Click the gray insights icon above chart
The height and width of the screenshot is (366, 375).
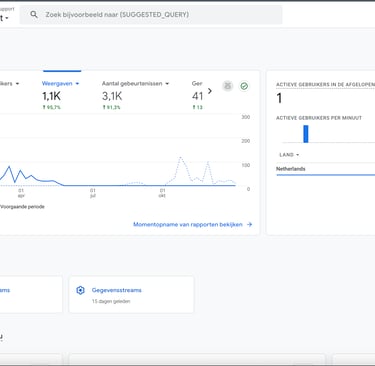[228, 86]
